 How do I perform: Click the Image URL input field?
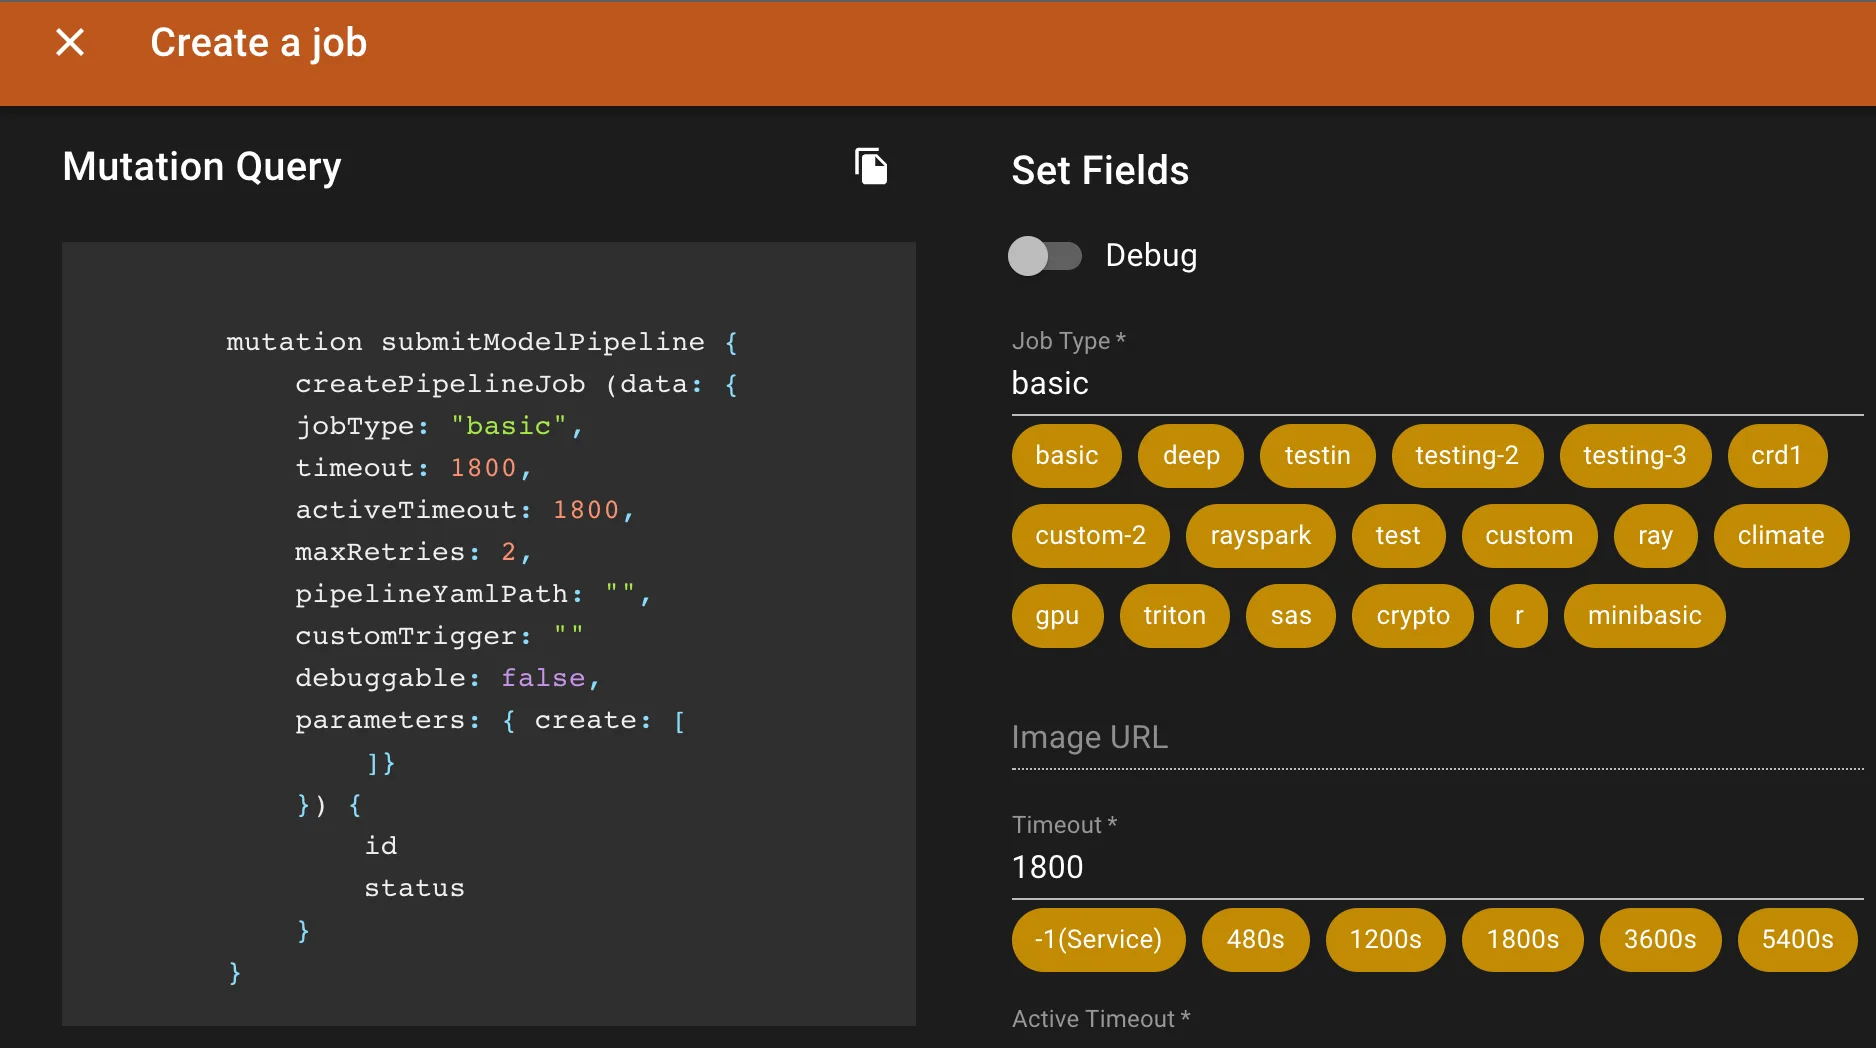[x=1437, y=738]
